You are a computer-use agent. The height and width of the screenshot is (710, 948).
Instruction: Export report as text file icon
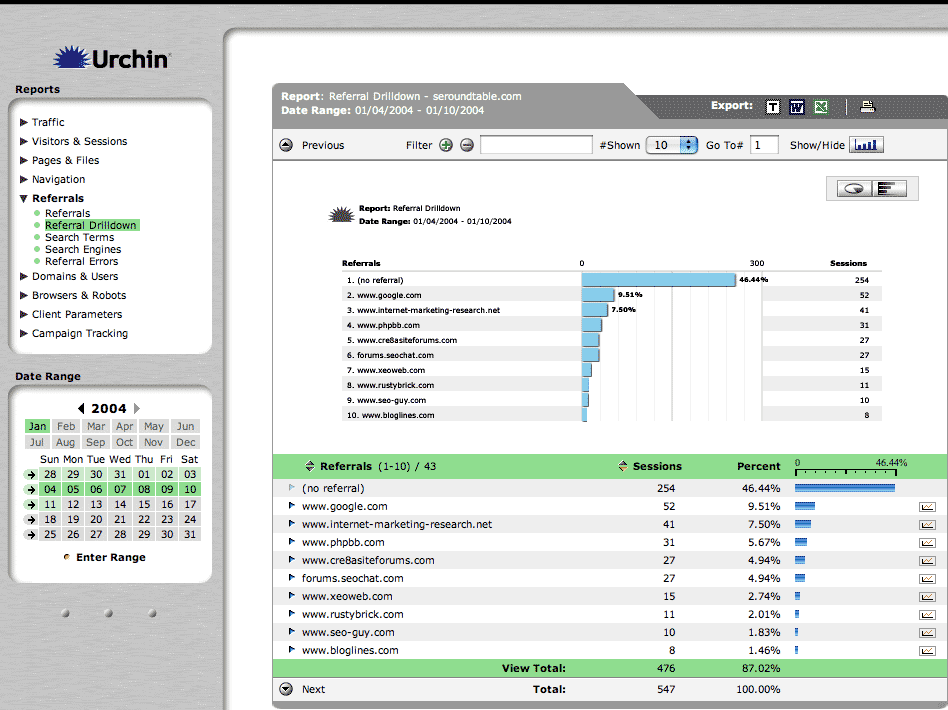[x=772, y=107]
